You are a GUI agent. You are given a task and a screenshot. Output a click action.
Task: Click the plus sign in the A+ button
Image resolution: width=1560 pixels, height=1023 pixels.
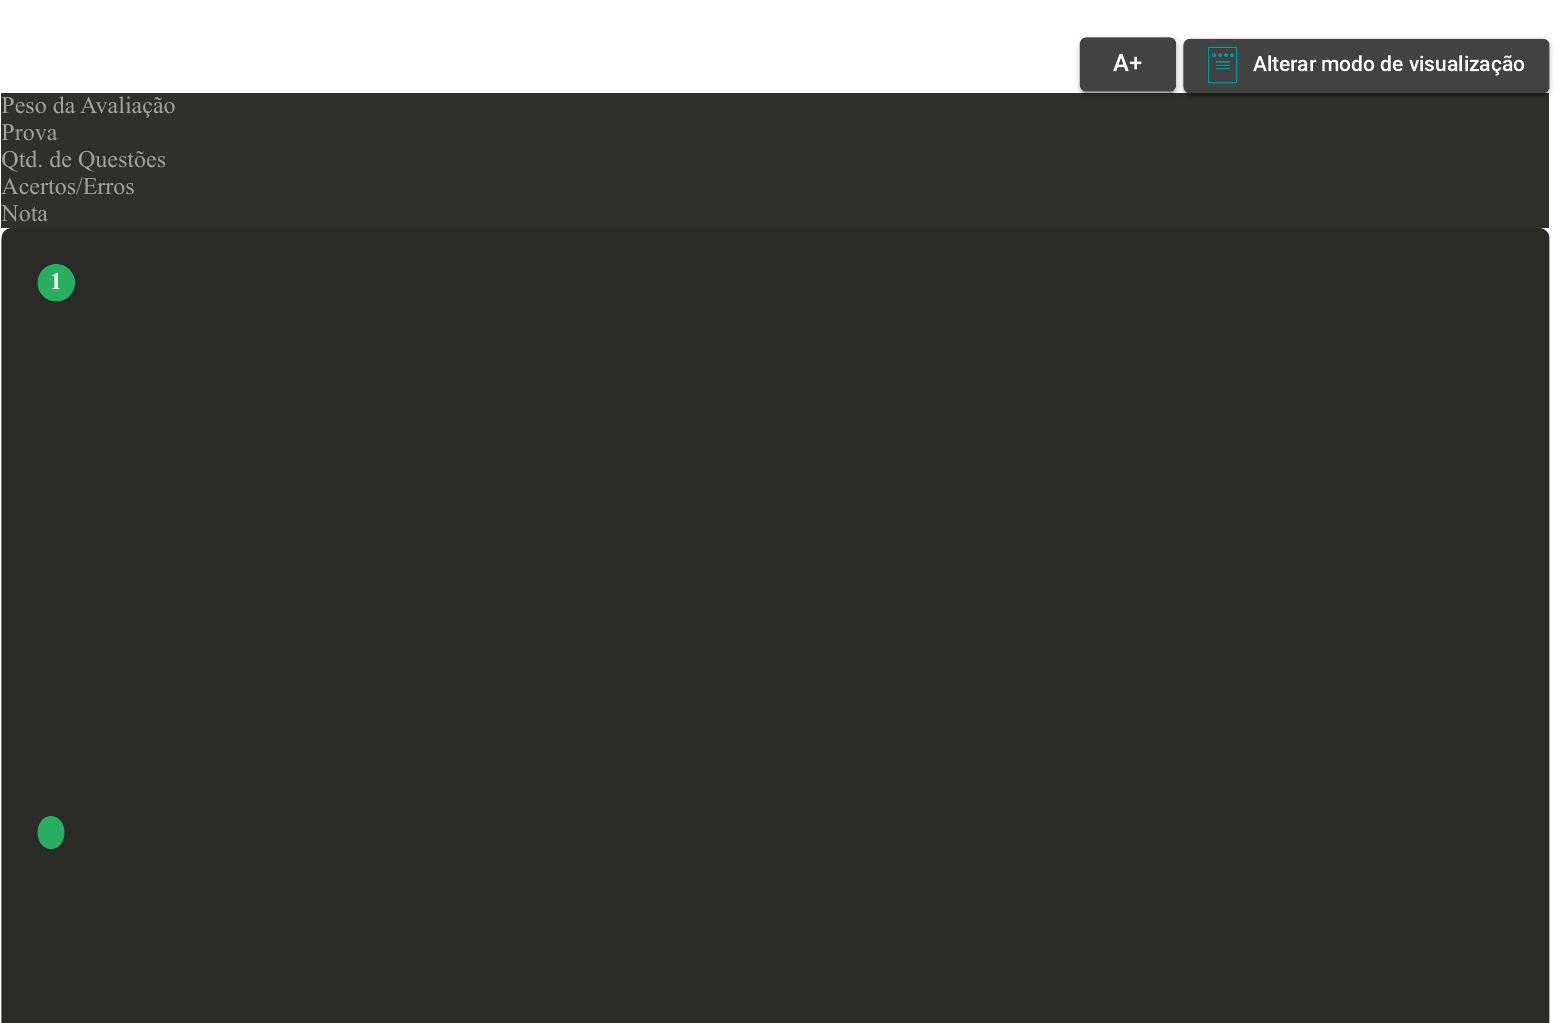[x=1135, y=64]
